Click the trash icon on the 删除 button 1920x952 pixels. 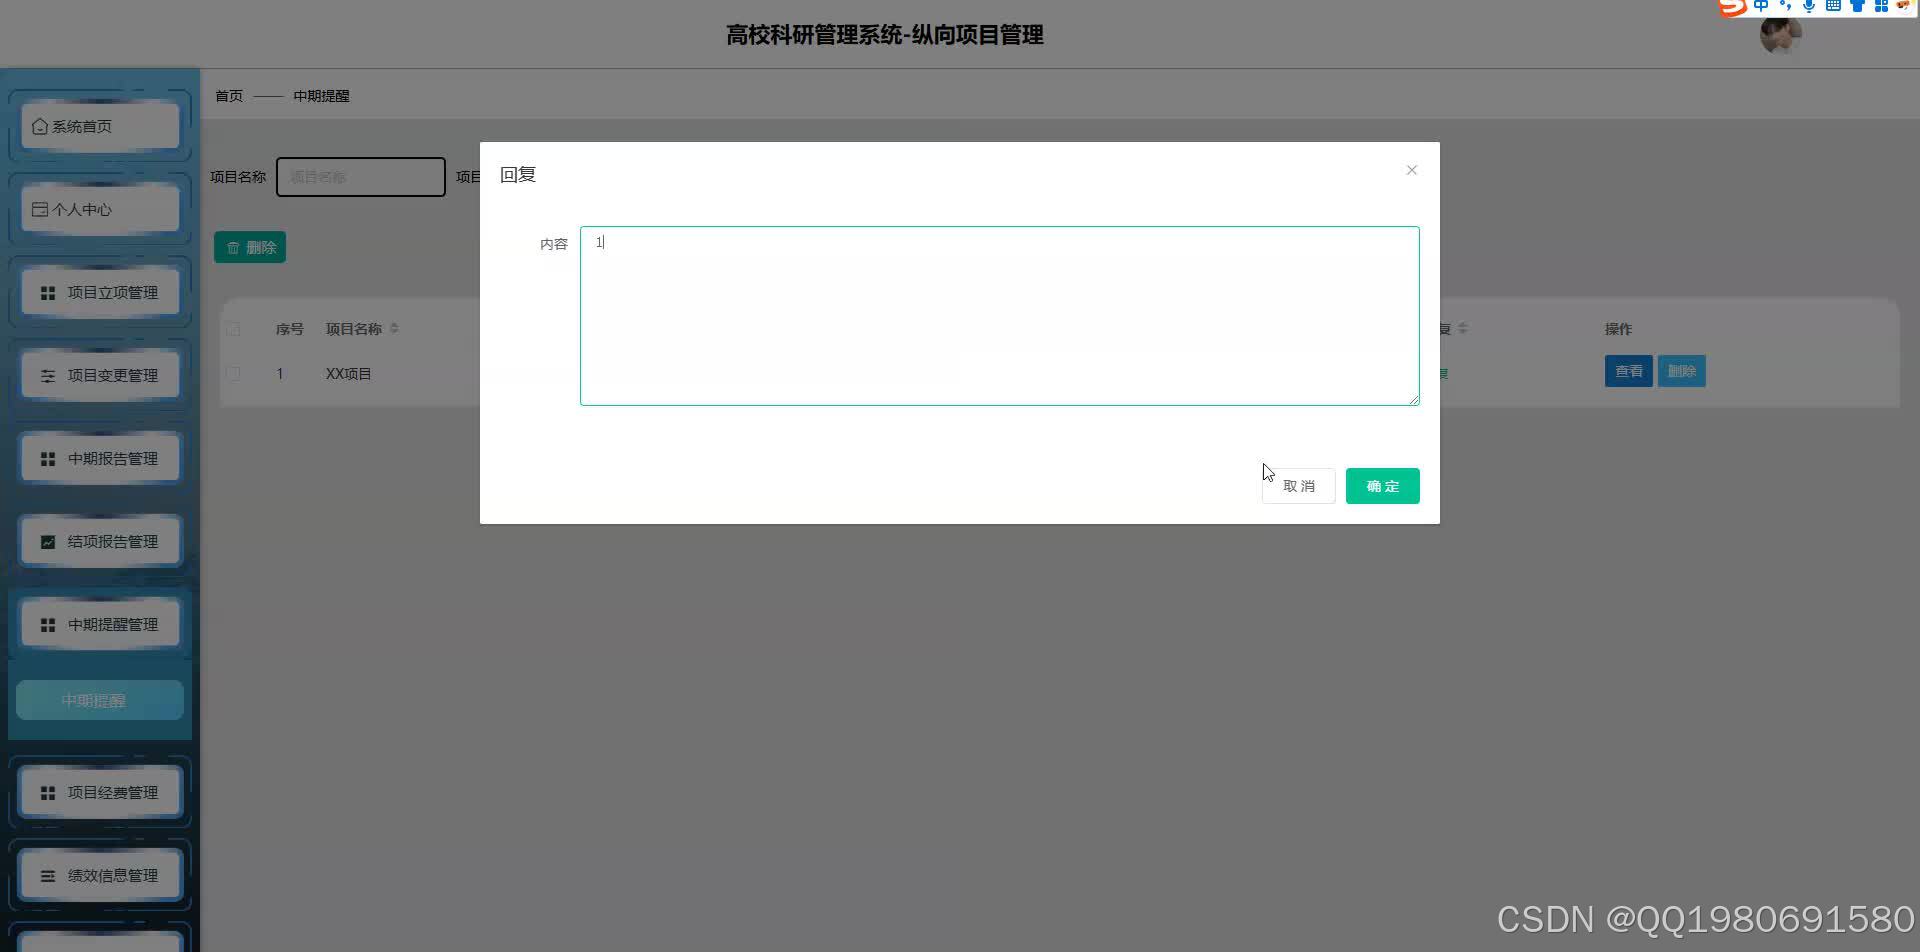234,246
